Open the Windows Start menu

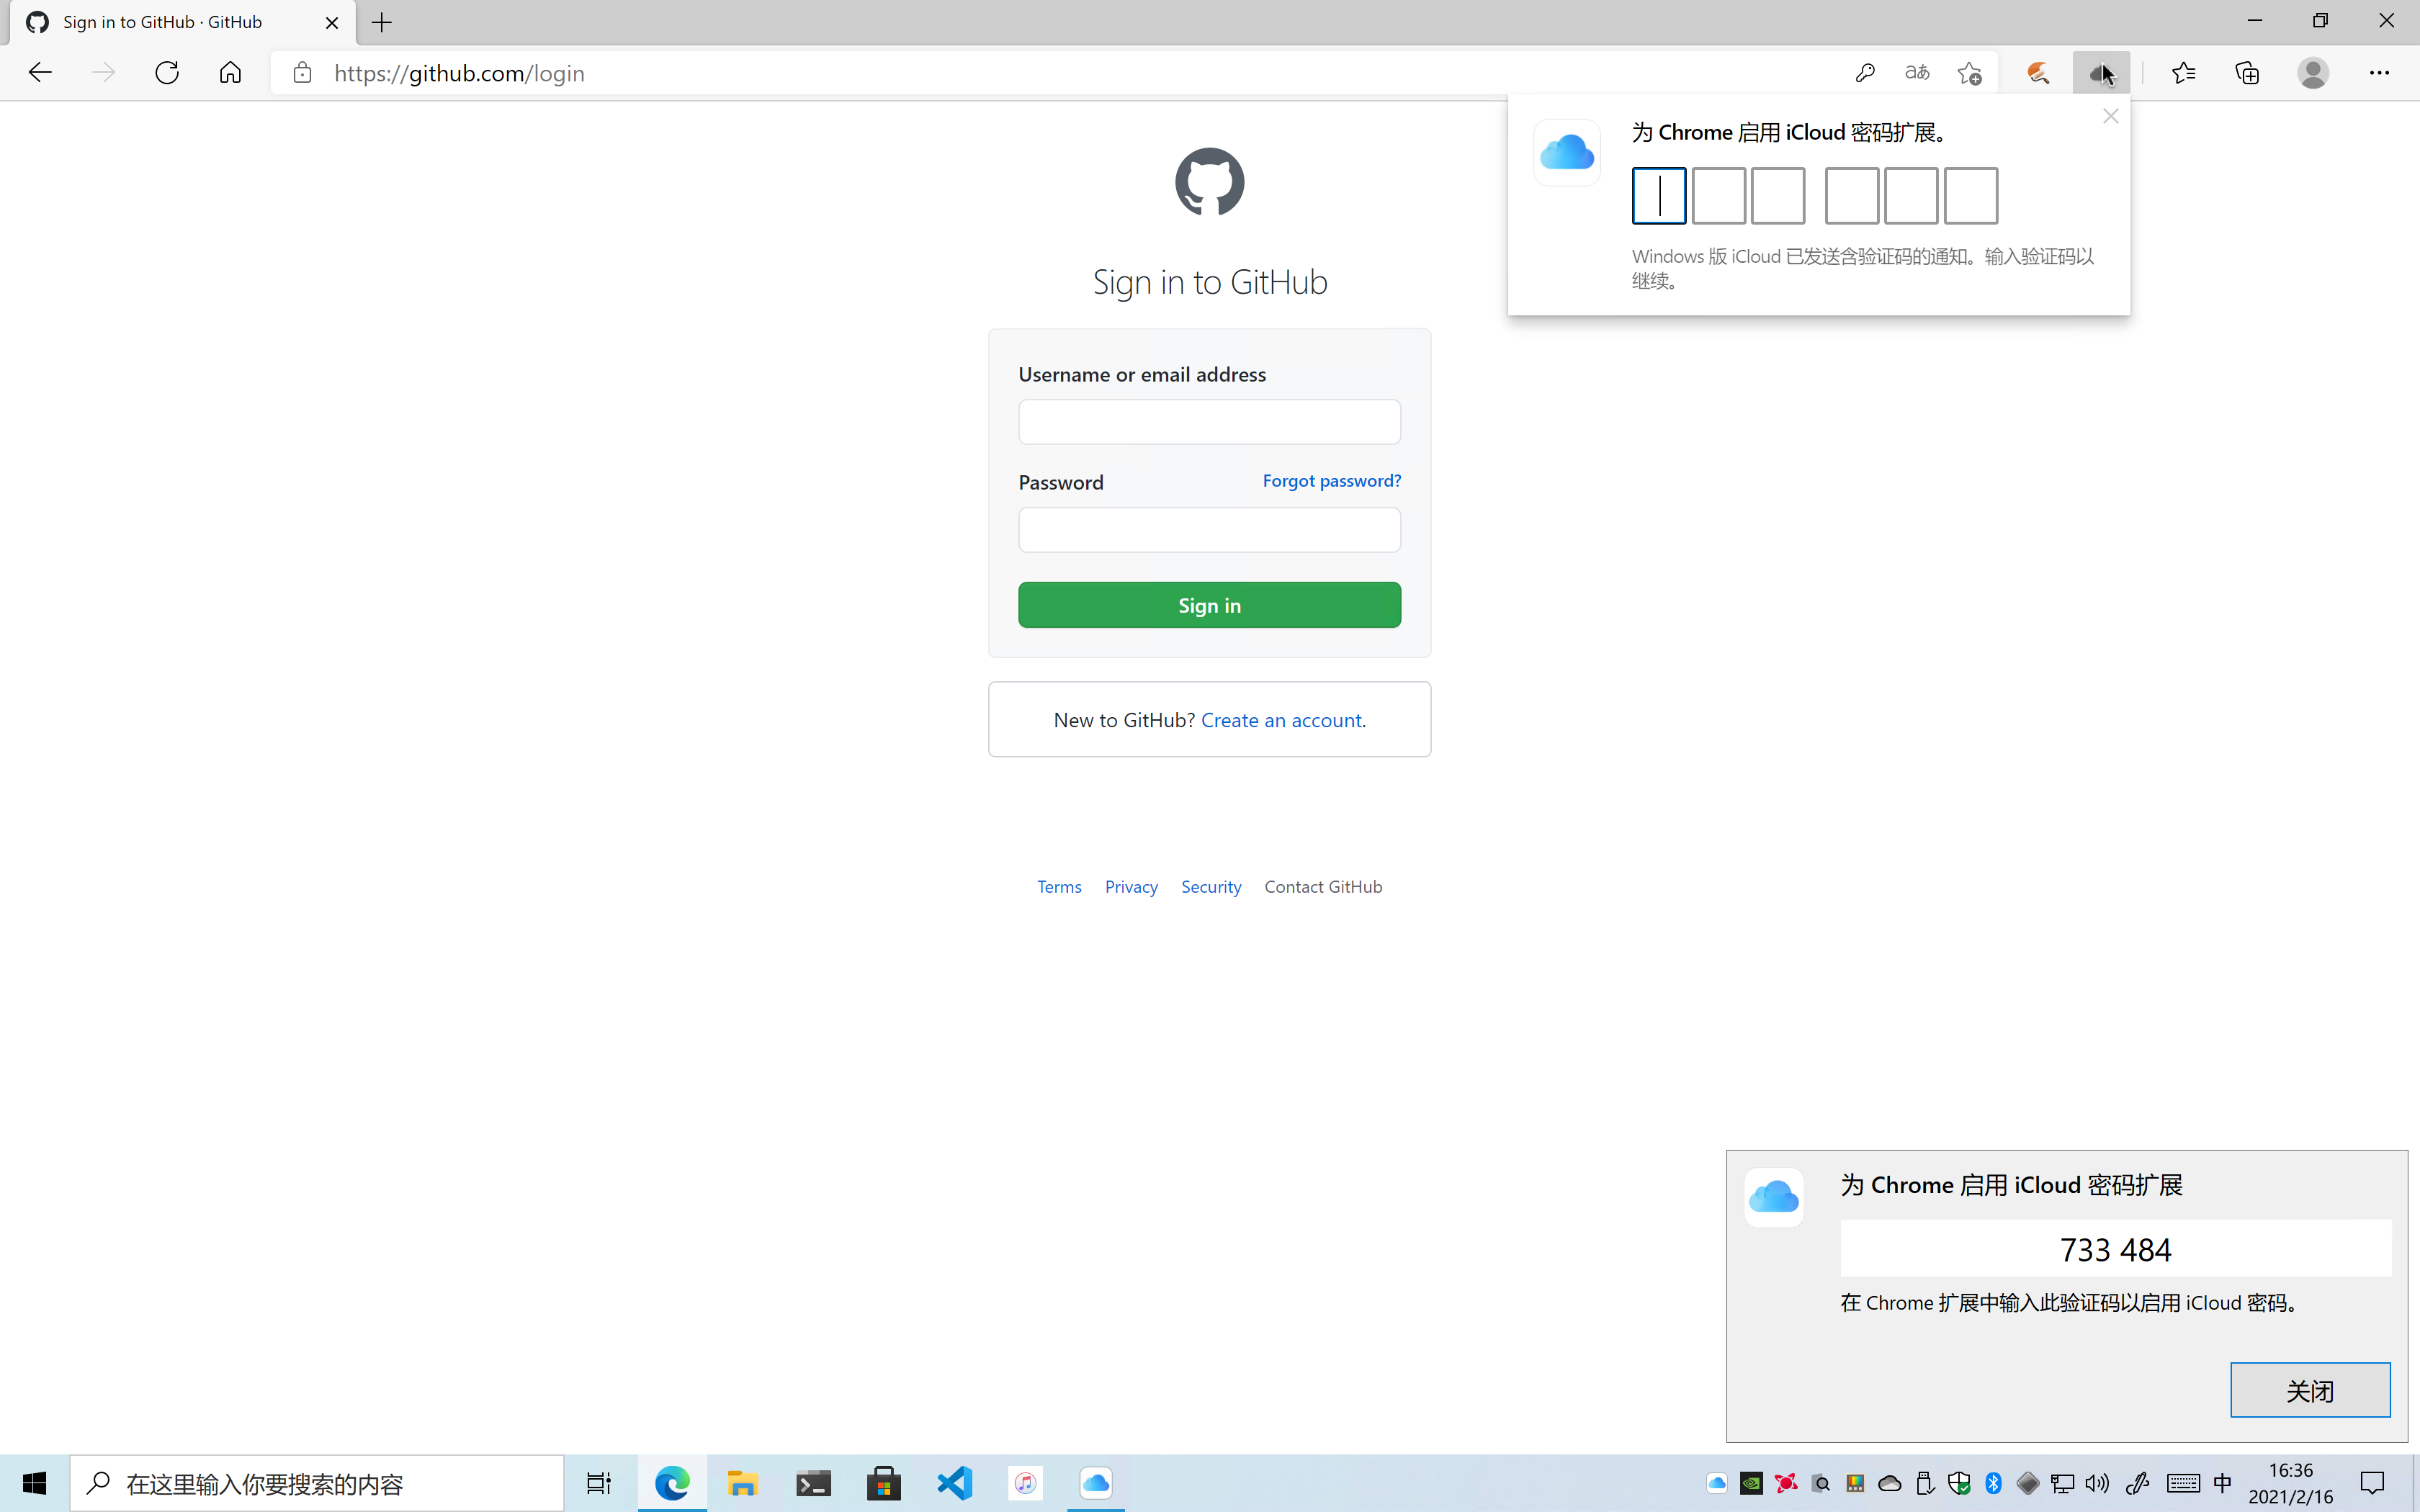coord(34,1484)
